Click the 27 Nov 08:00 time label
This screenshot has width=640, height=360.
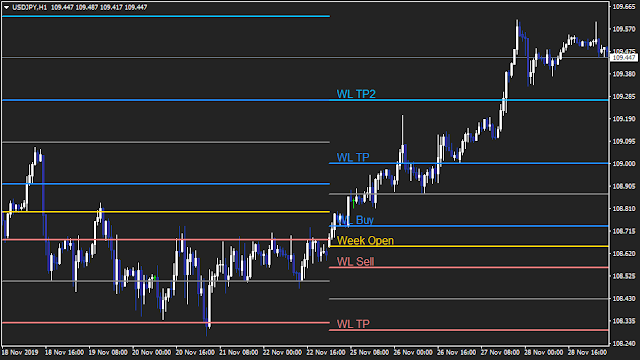[500, 352]
